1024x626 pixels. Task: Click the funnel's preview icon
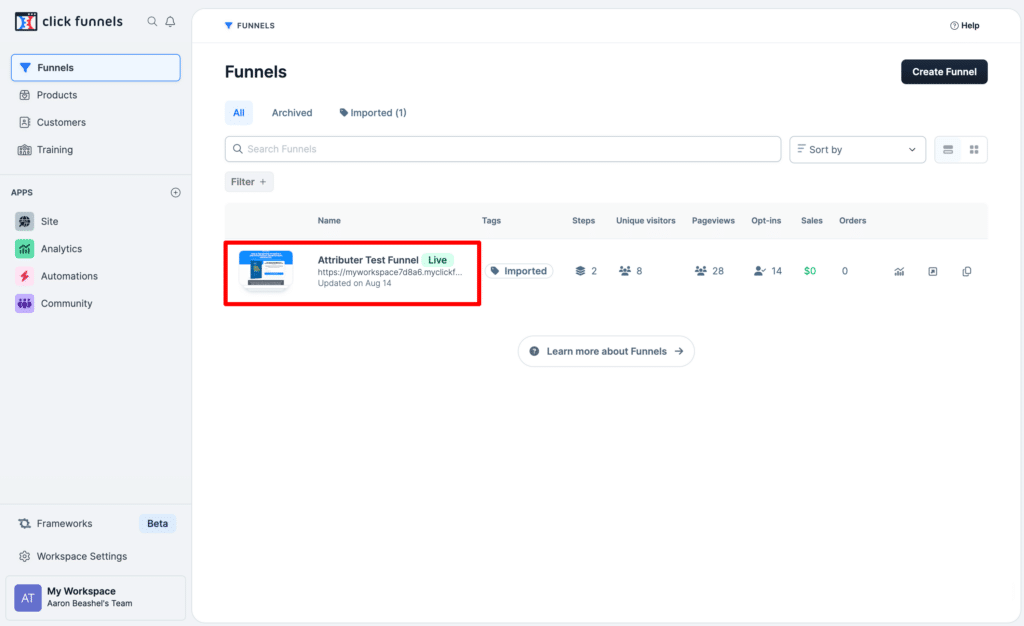(x=933, y=272)
